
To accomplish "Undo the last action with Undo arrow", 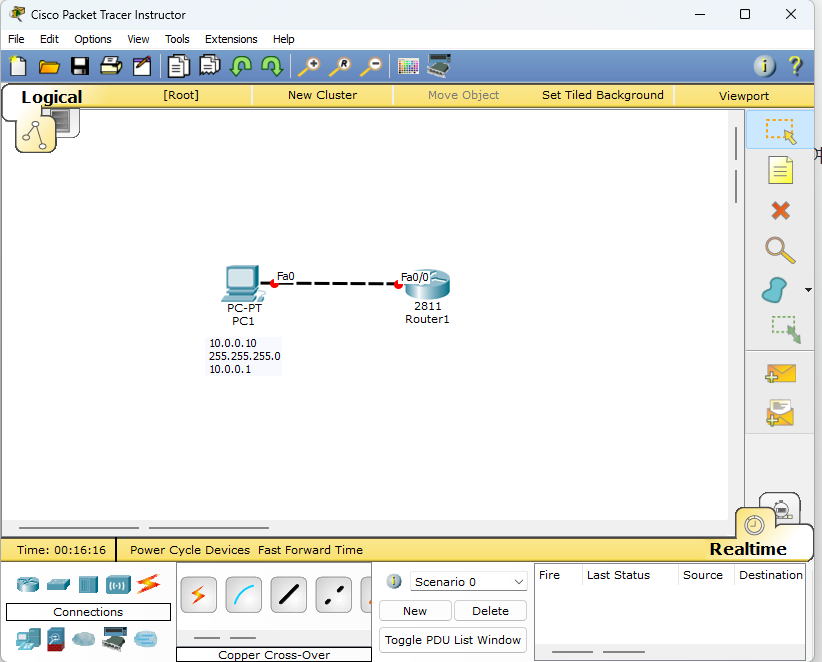I will pos(241,66).
